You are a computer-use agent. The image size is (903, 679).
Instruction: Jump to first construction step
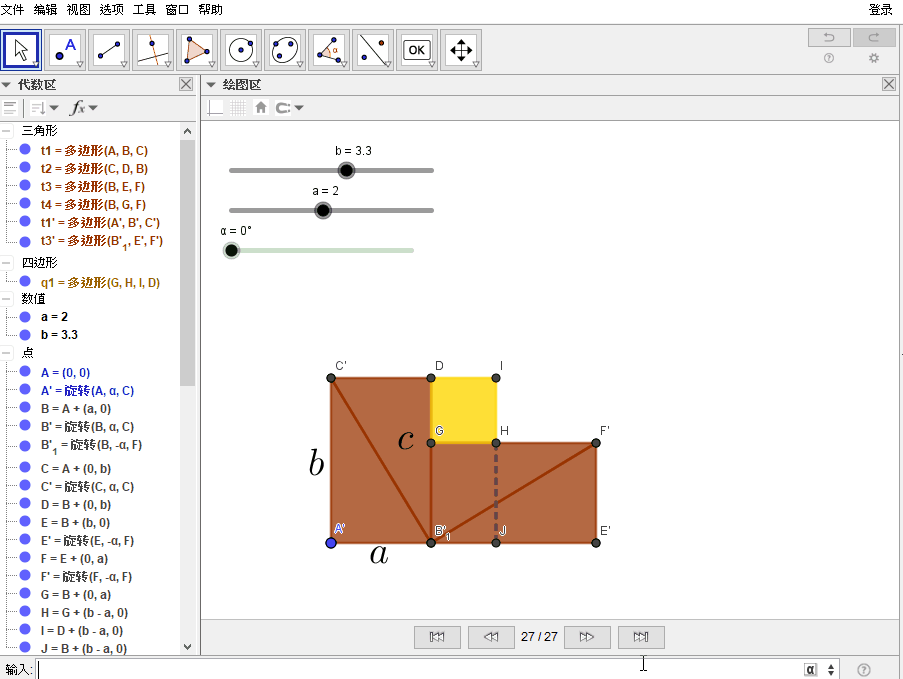pos(437,637)
